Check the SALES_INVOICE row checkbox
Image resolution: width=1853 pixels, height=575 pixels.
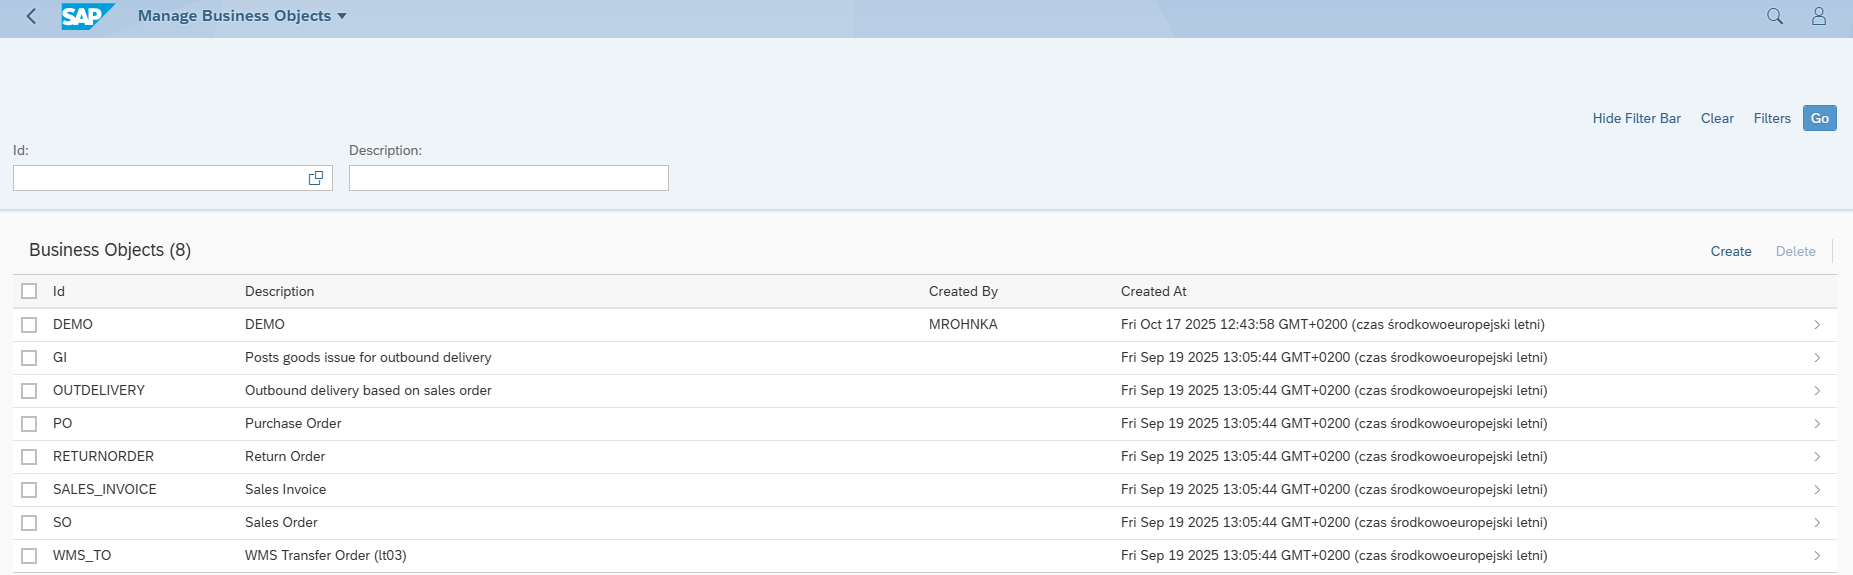(29, 490)
